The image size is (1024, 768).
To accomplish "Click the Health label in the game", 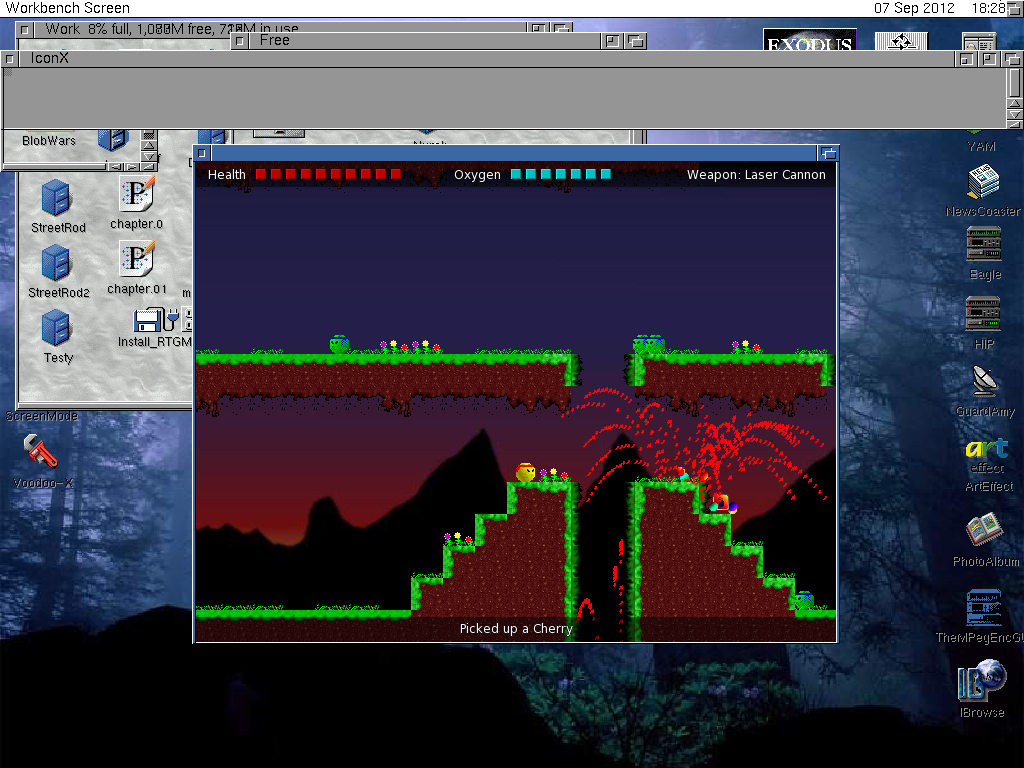I will coord(227,174).
